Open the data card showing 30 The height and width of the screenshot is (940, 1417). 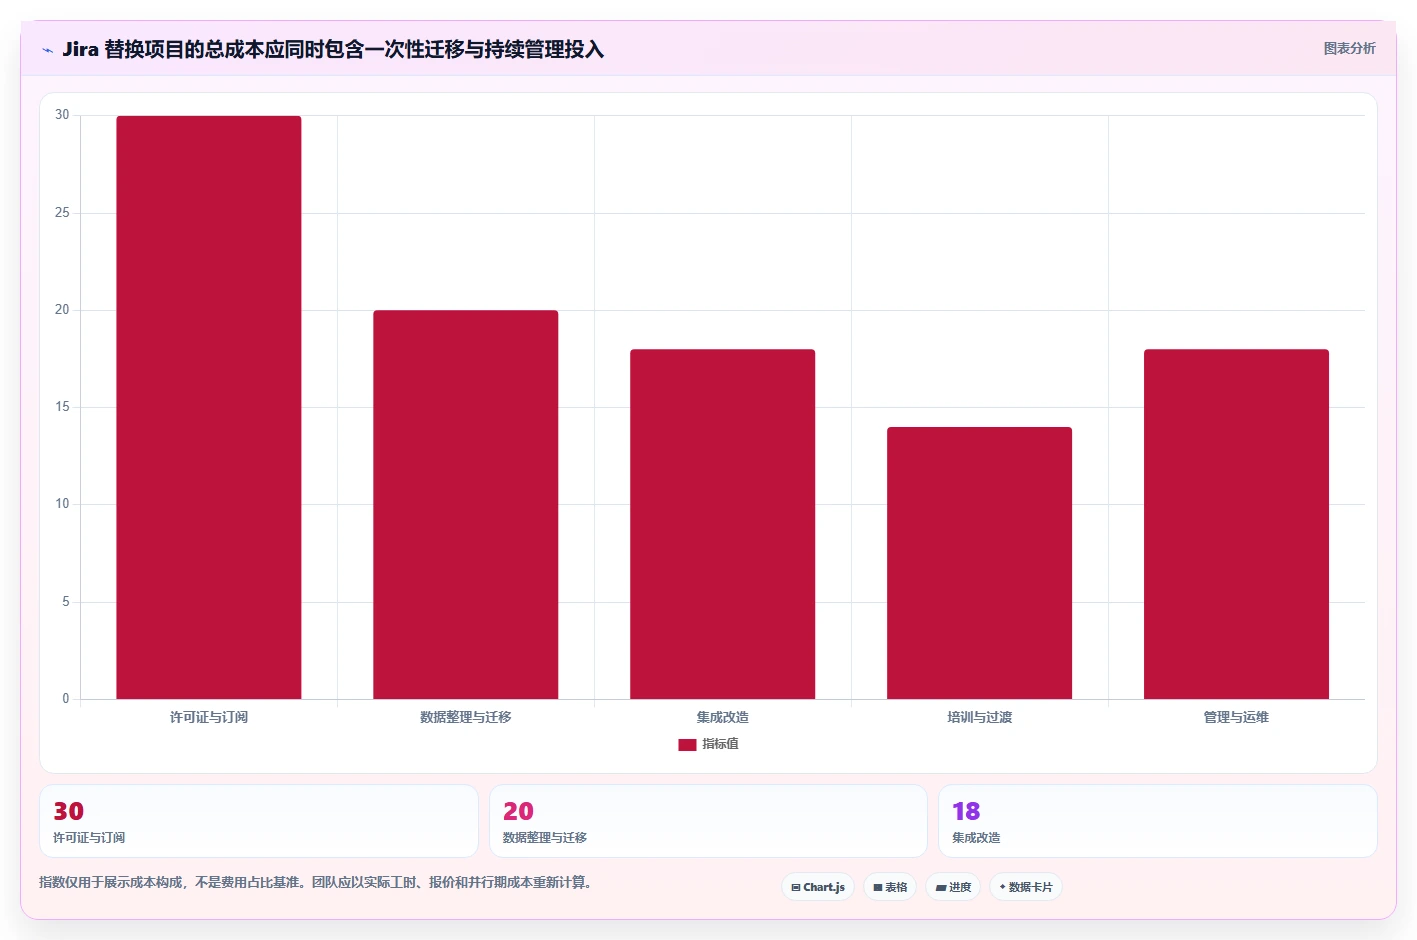click(x=259, y=821)
